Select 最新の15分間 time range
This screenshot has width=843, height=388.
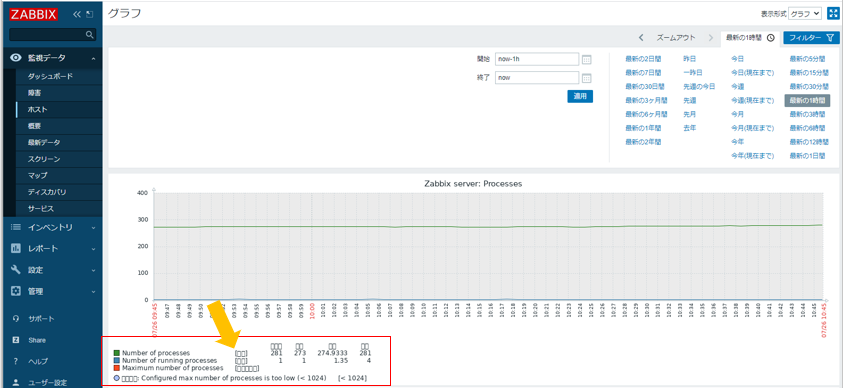(x=809, y=72)
